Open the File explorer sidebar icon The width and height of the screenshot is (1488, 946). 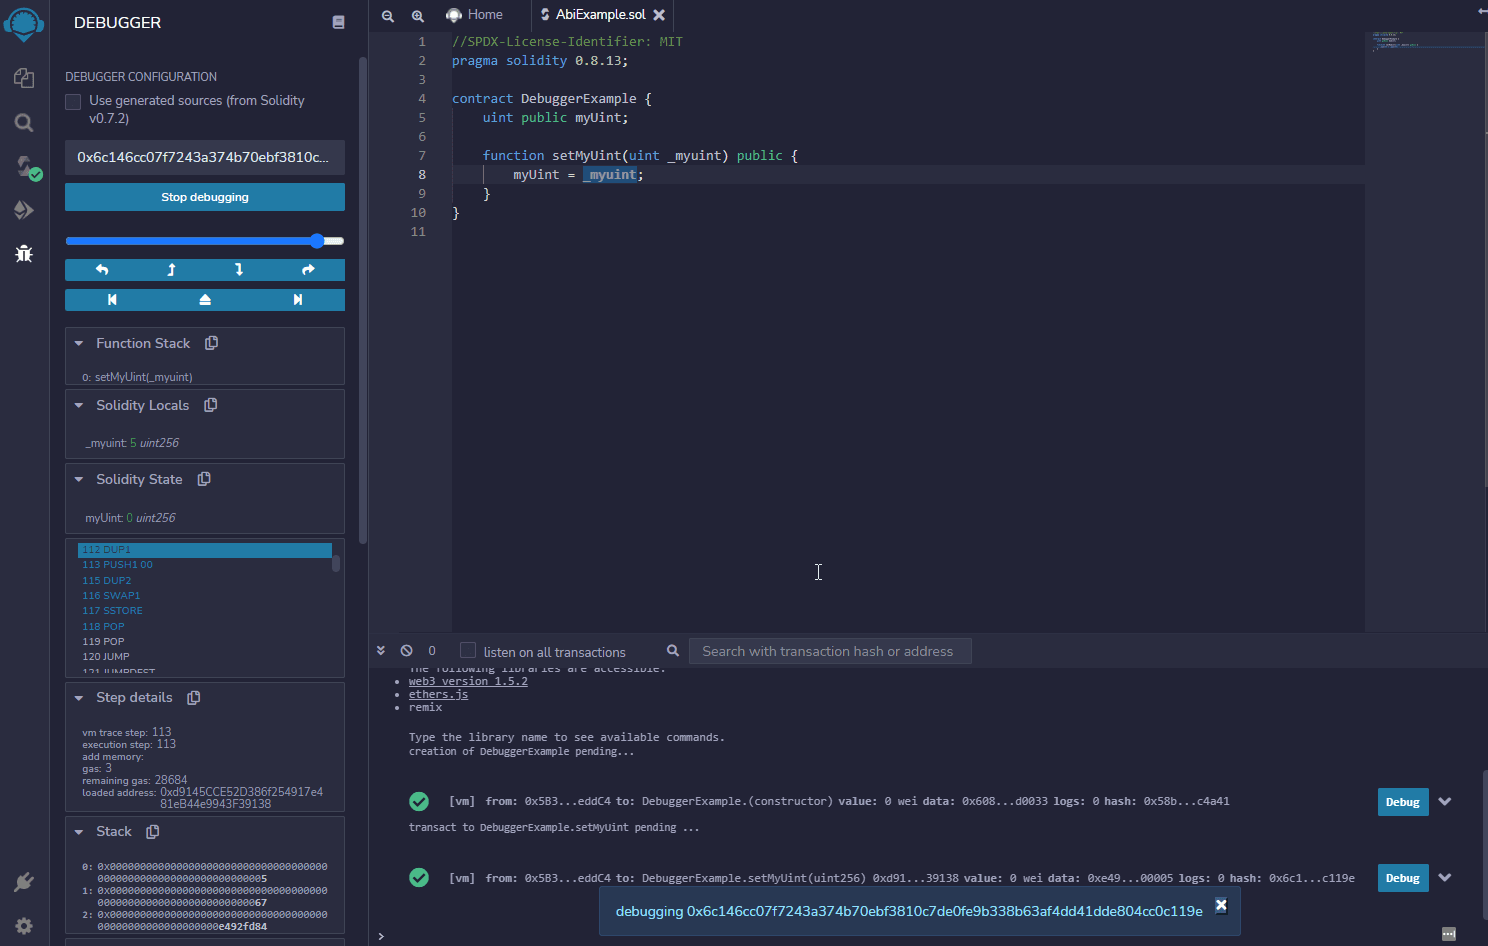pos(24,78)
